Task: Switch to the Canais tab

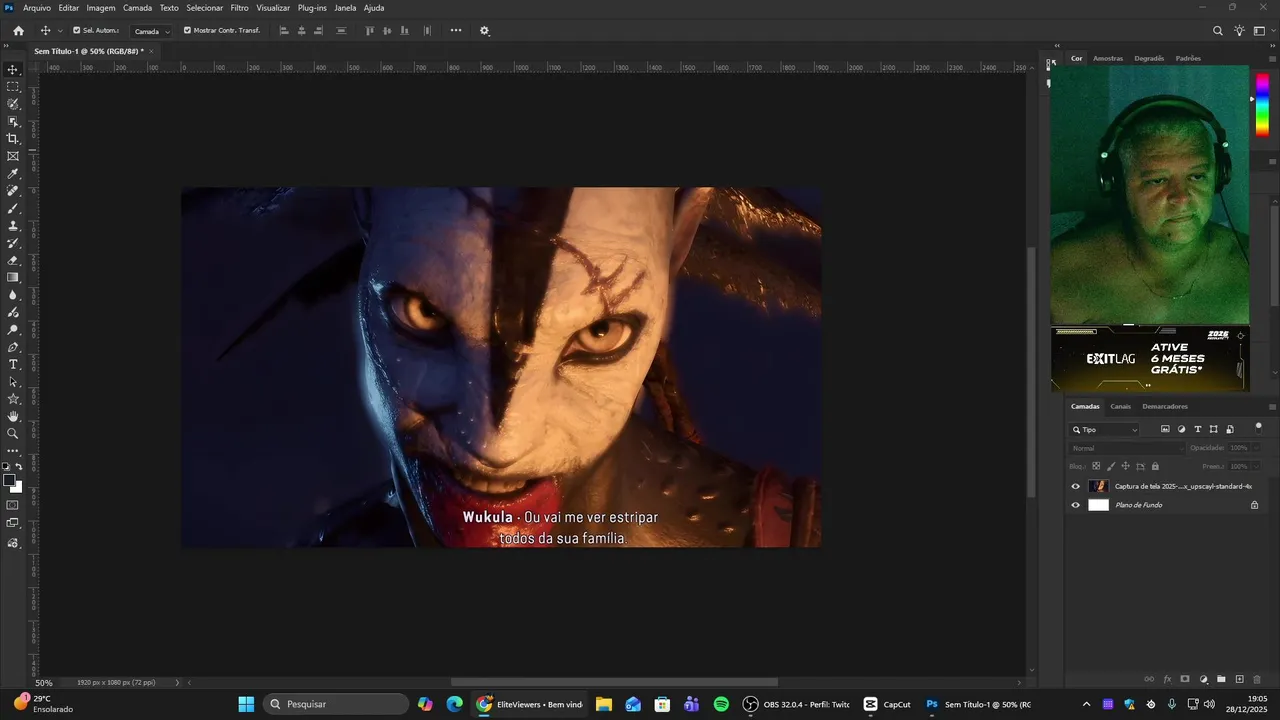Action: tap(1121, 406)
